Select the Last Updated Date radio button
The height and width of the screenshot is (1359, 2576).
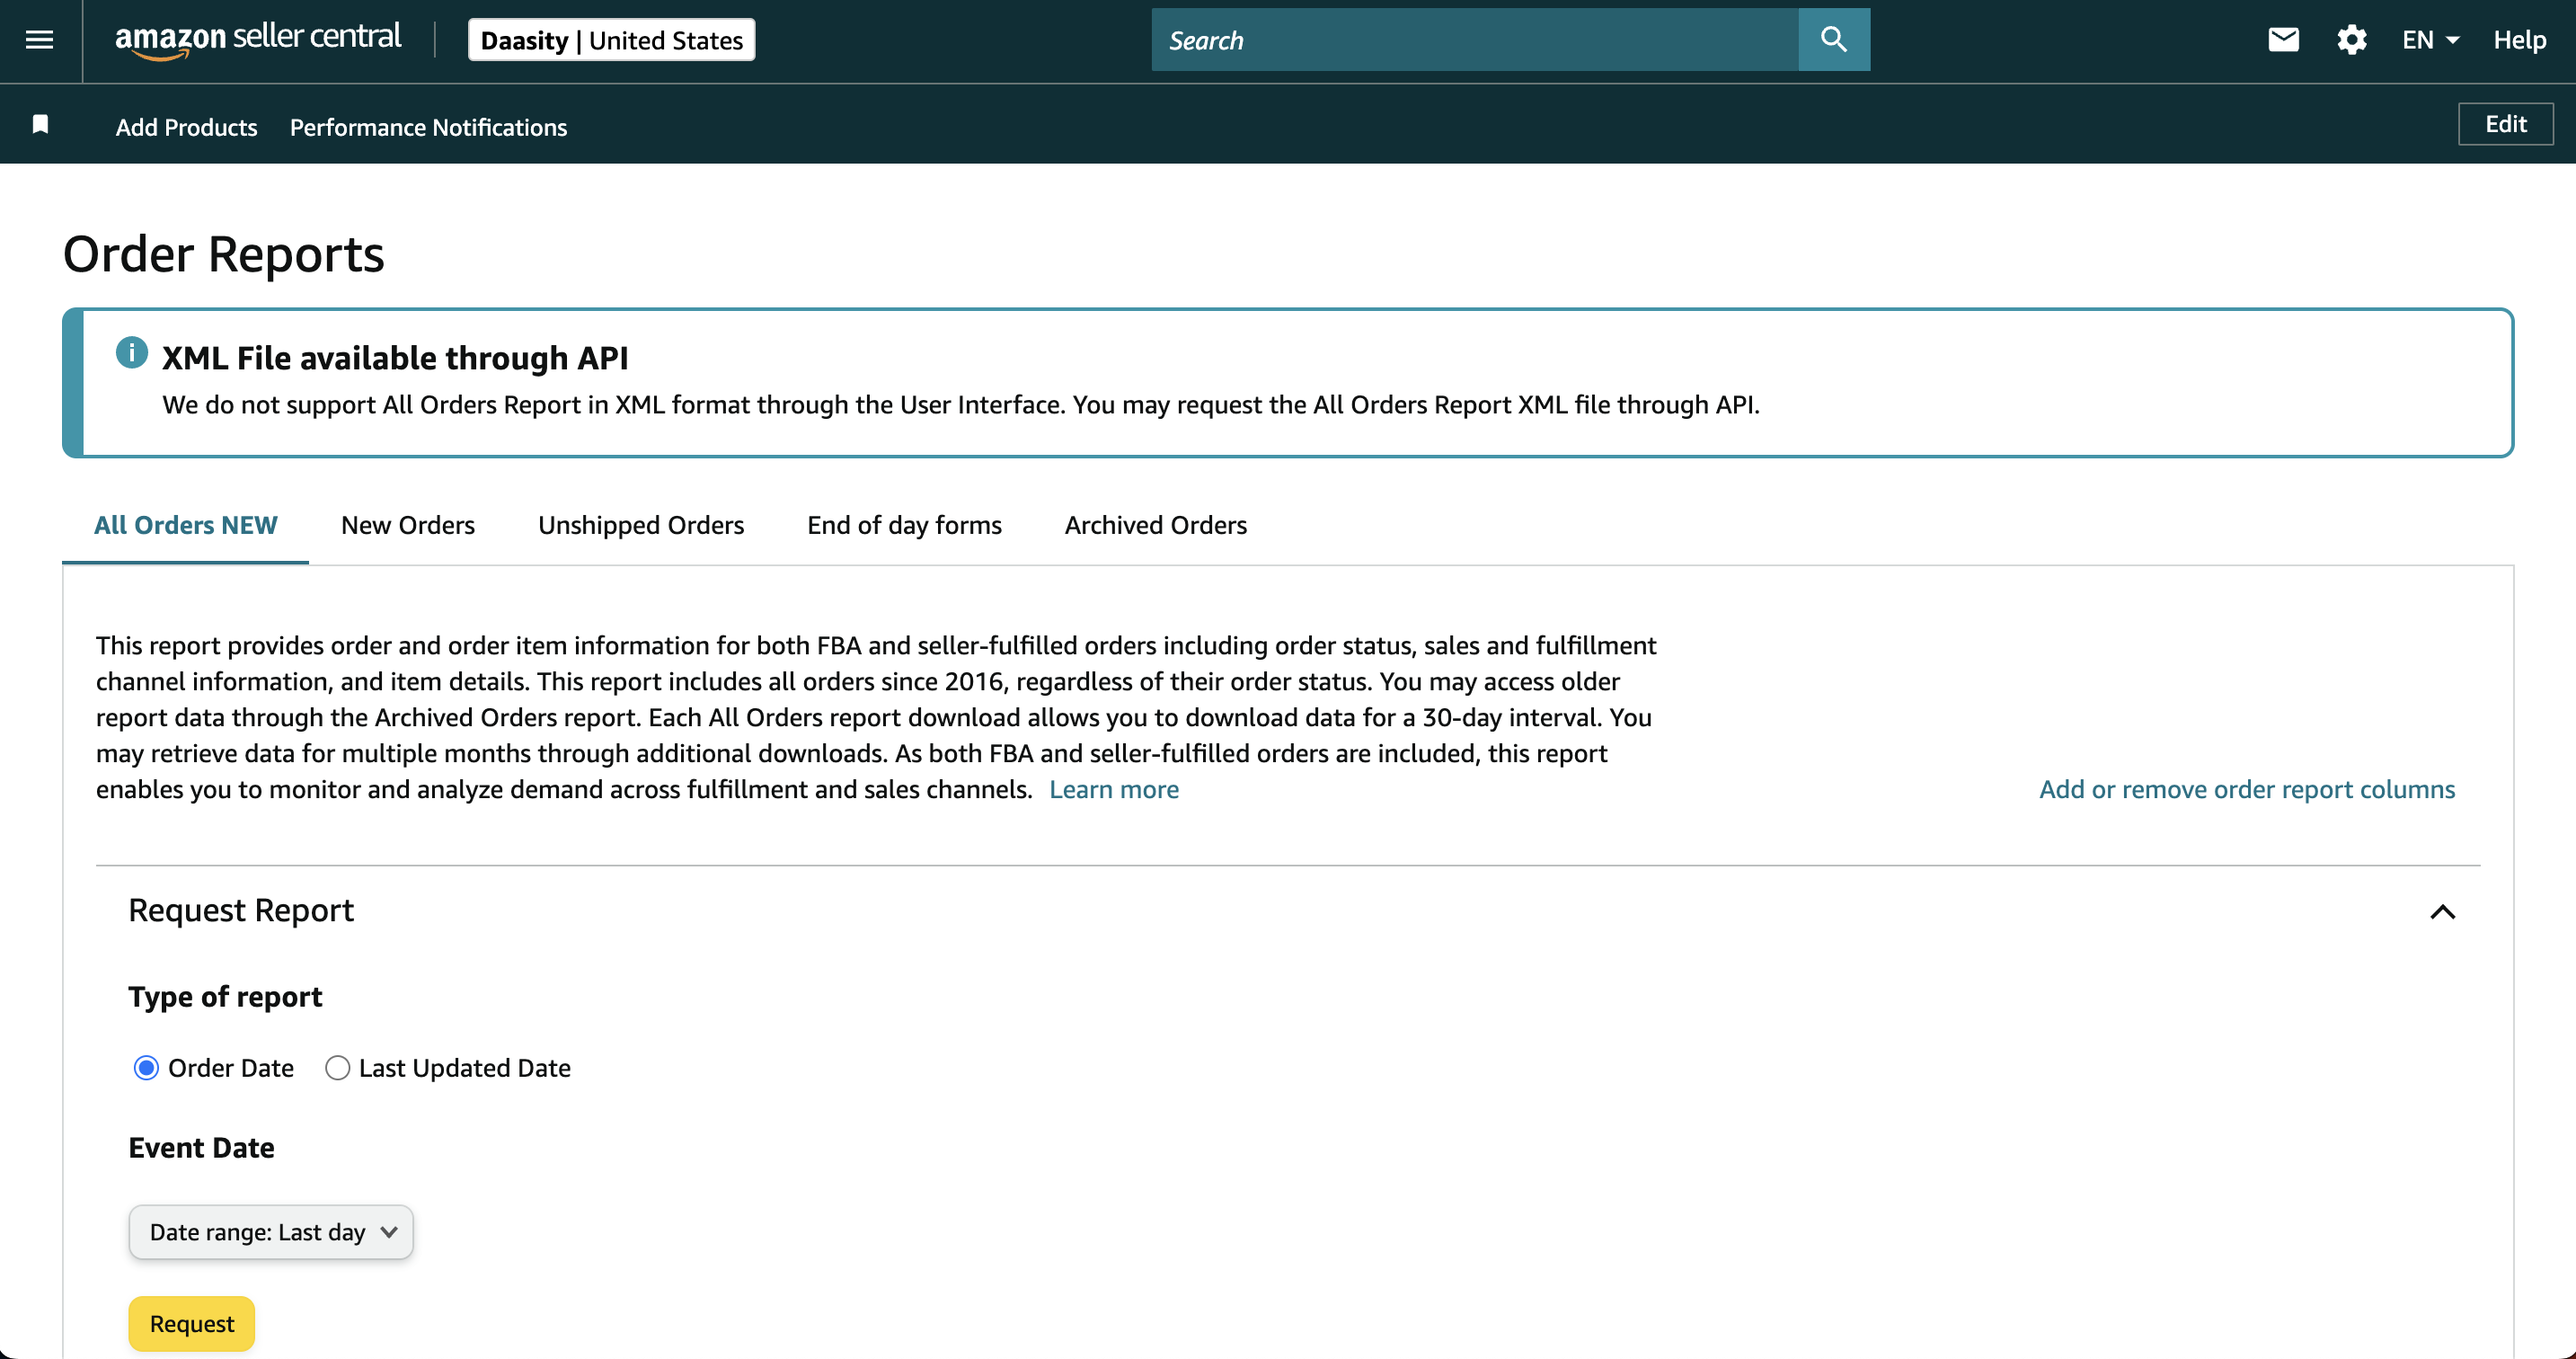coord(337,1068)
